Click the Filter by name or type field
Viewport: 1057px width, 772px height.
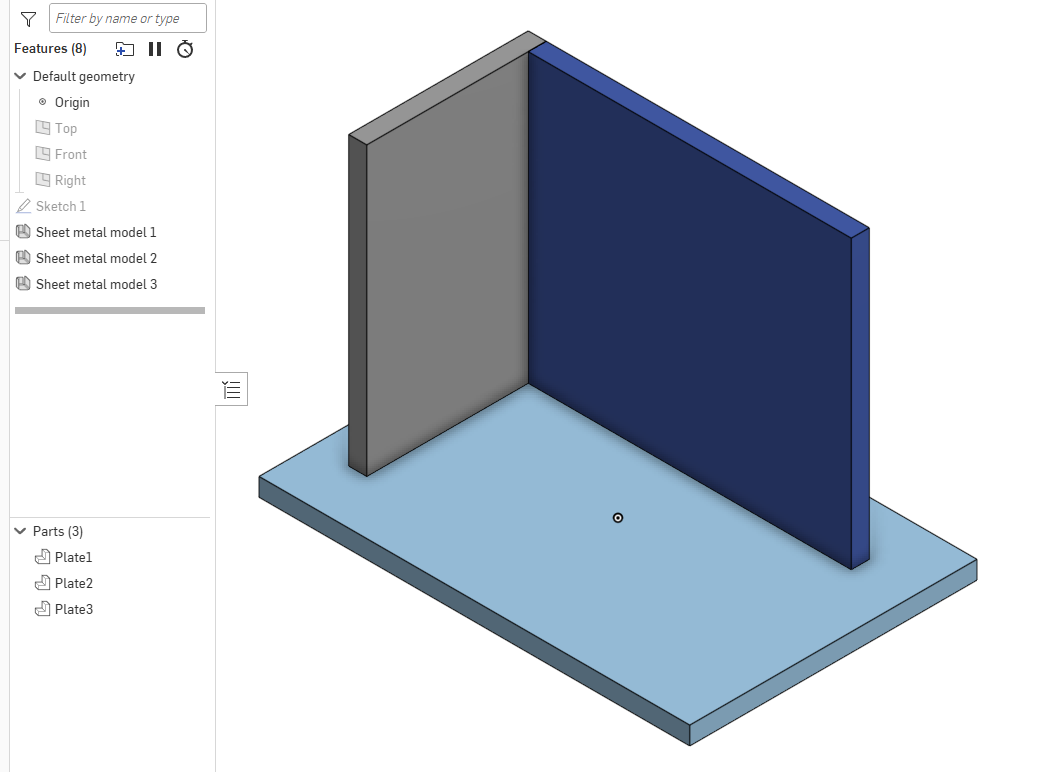(x=127, y=17)
